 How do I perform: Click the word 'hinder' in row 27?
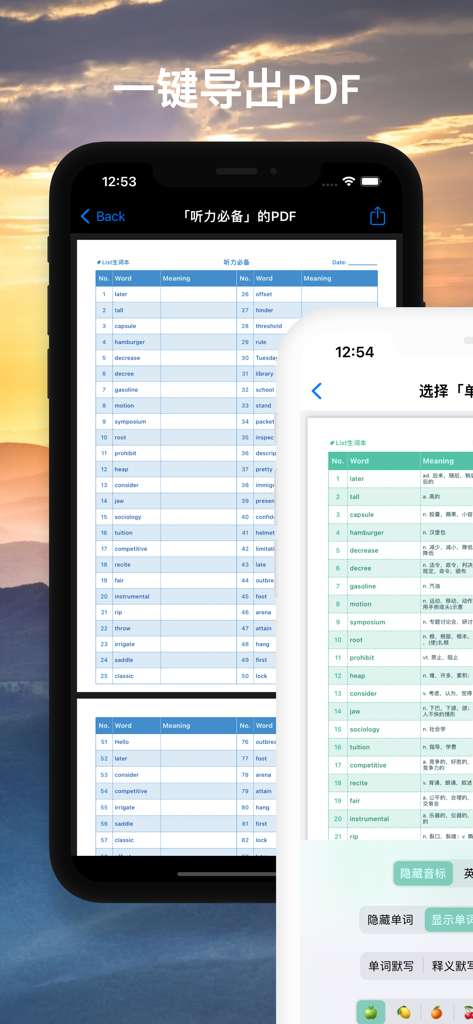click(265, 310)
